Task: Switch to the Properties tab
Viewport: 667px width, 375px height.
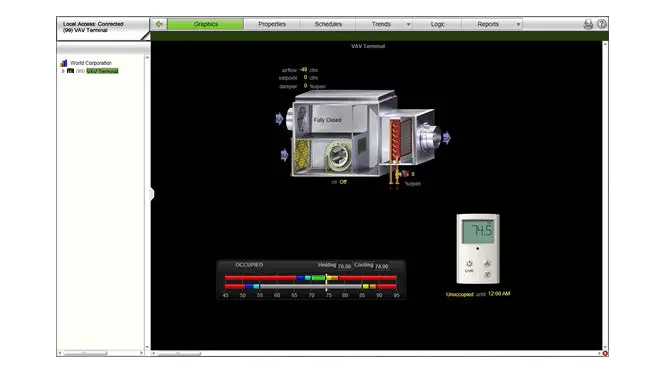Action: (x=272, y=24)
